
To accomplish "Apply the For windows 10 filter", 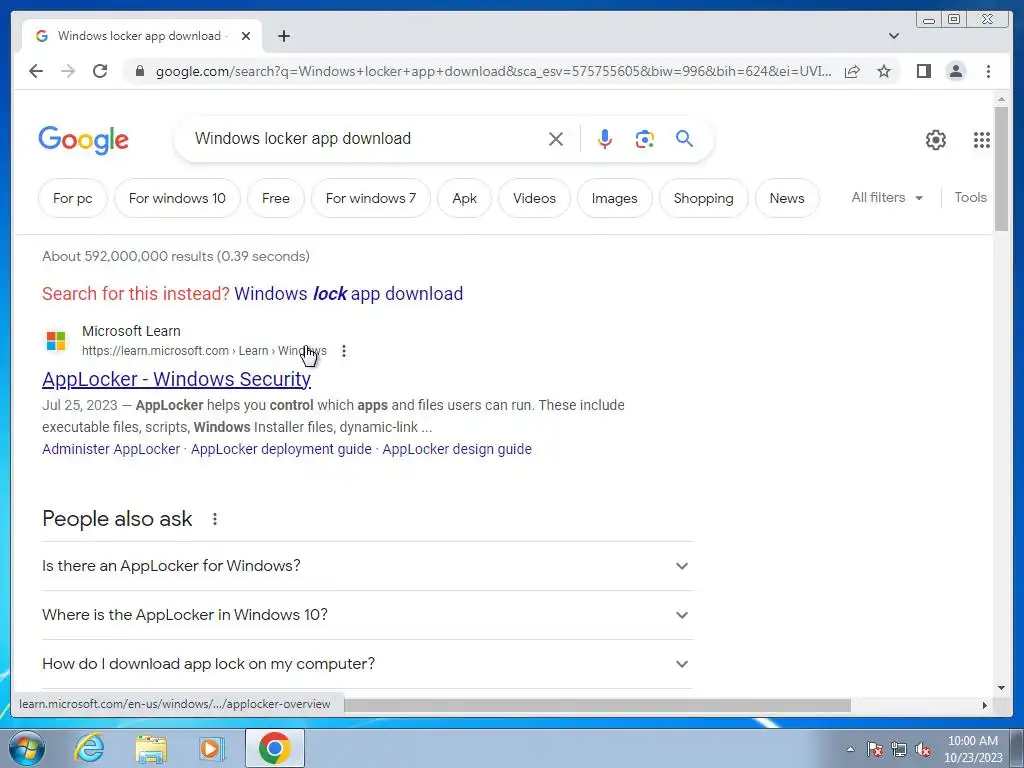I will tap(177, 198).
